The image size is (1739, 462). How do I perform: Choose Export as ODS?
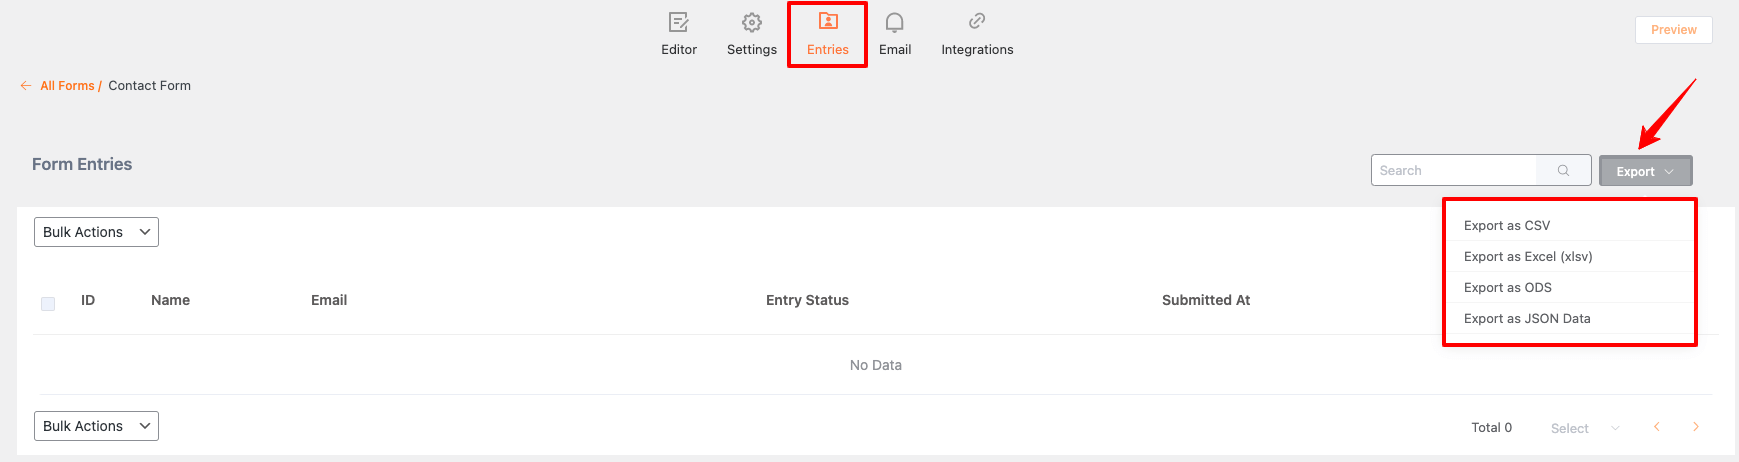[x=1508, y=288]
